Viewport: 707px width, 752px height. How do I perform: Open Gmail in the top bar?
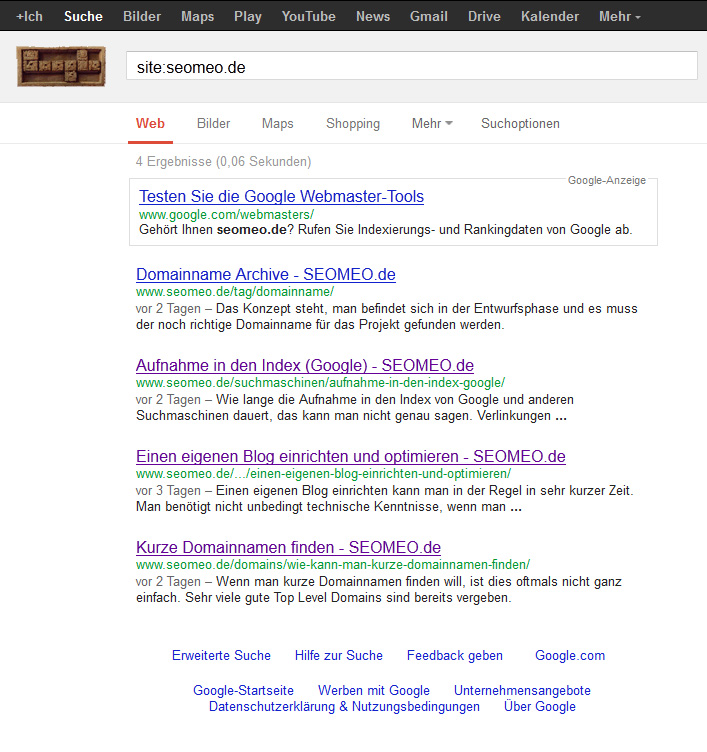[429, 16]
